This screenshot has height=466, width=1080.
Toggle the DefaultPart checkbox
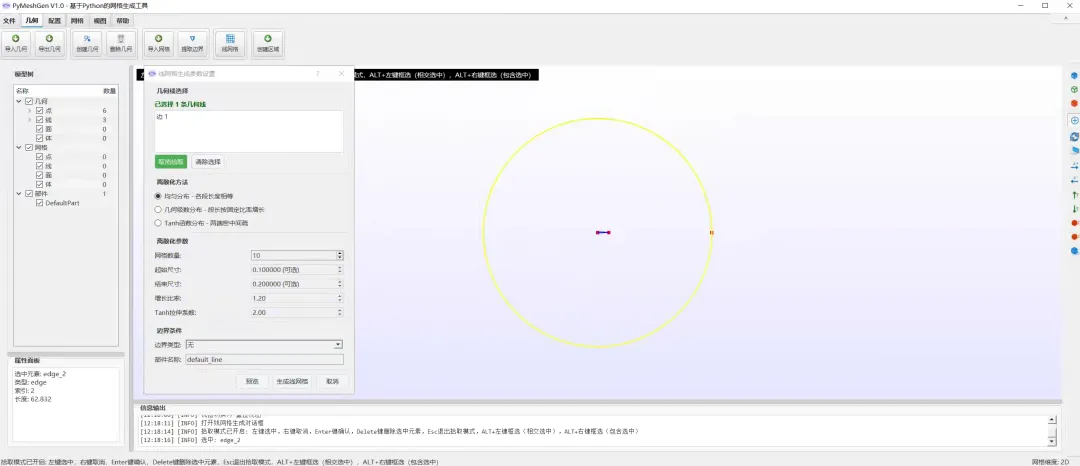click(39, 203)
